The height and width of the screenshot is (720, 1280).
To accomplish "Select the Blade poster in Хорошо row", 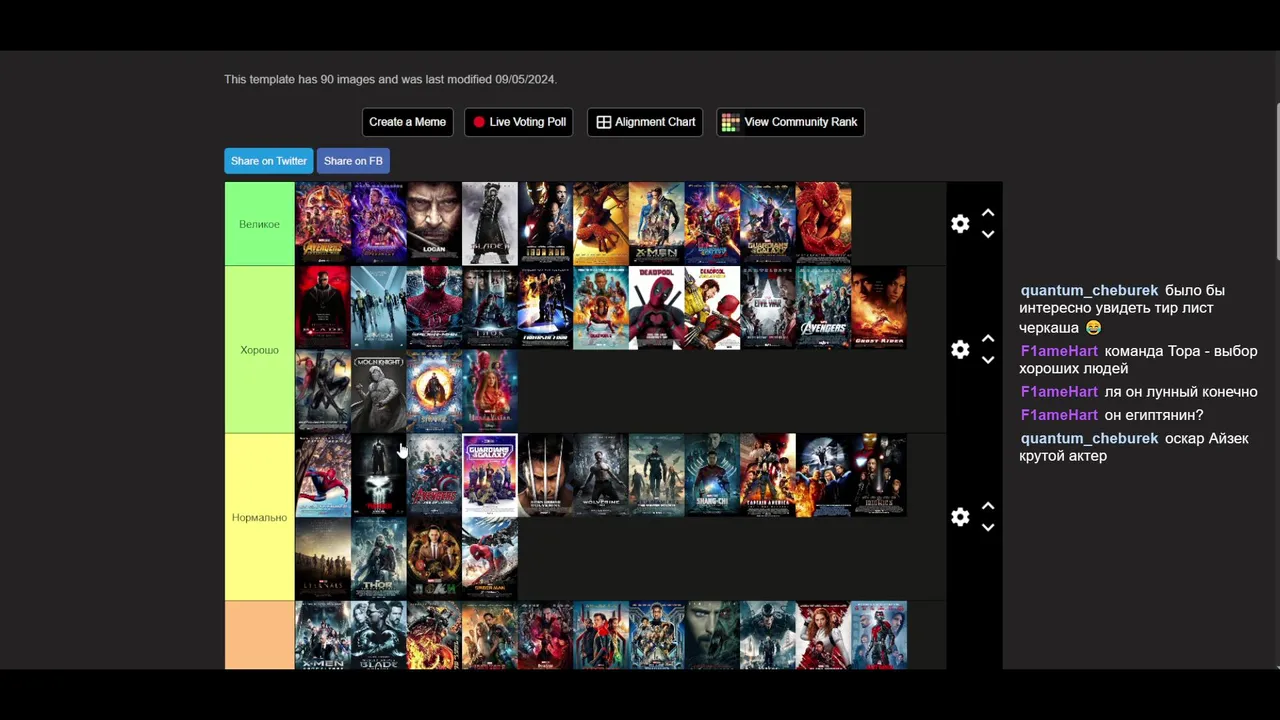I will click(x=323, y=308).
